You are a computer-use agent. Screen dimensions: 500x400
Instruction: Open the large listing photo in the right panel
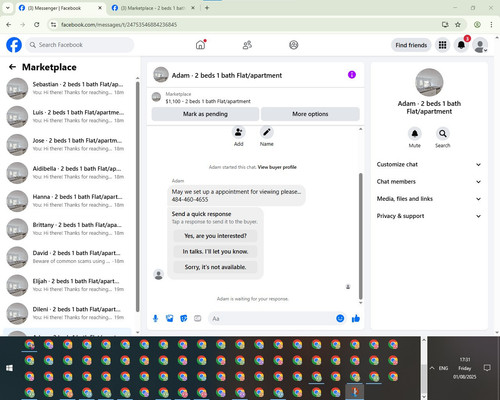[429, 82]
